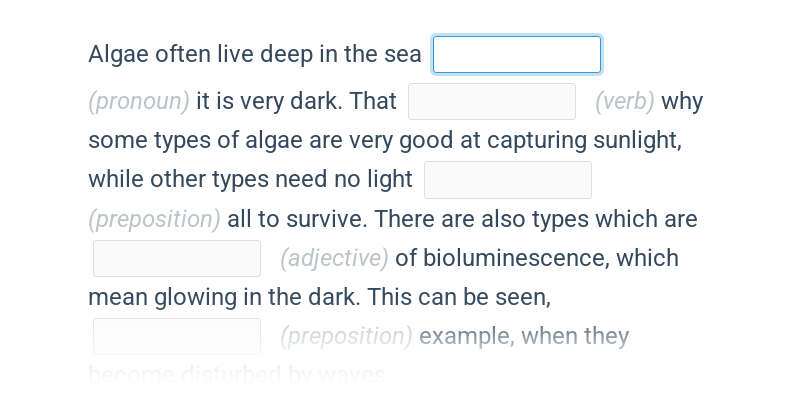Click the focused blank after "in the sea"

pos(517,55)
